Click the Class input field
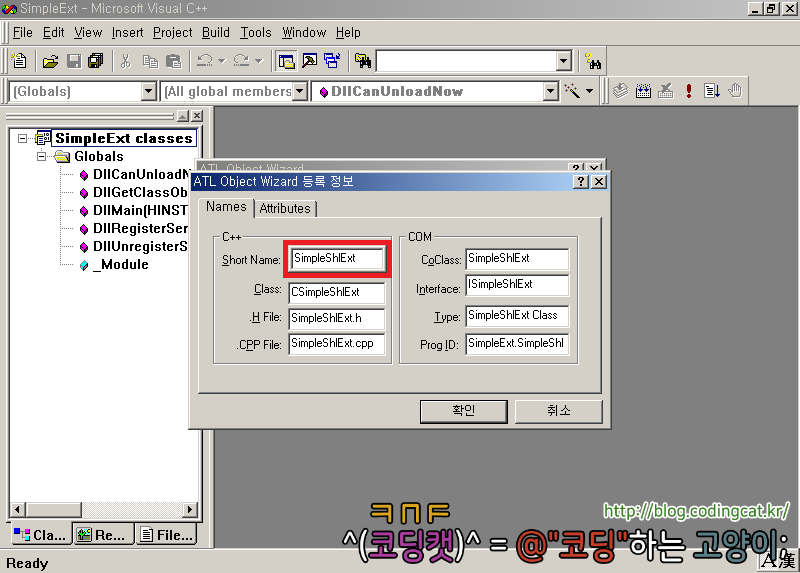 pyautogui.click(x=337, y=292)
